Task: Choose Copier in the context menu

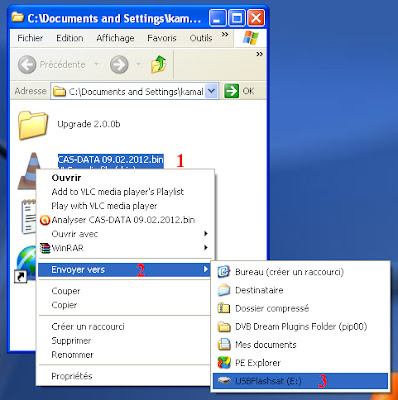Action: pyautogui.click(x=125, y=305)
